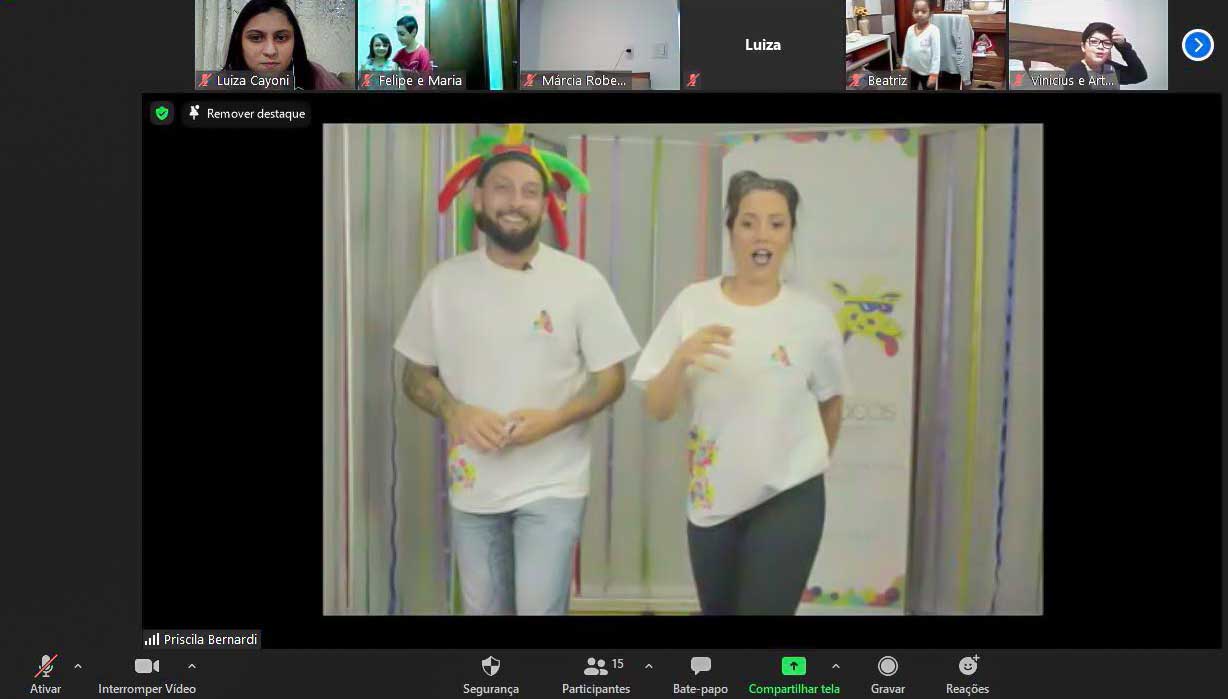Stop camera using Interromper Vídeo
The width and height of the screenshot is (1228, 699).
[147, 667]
